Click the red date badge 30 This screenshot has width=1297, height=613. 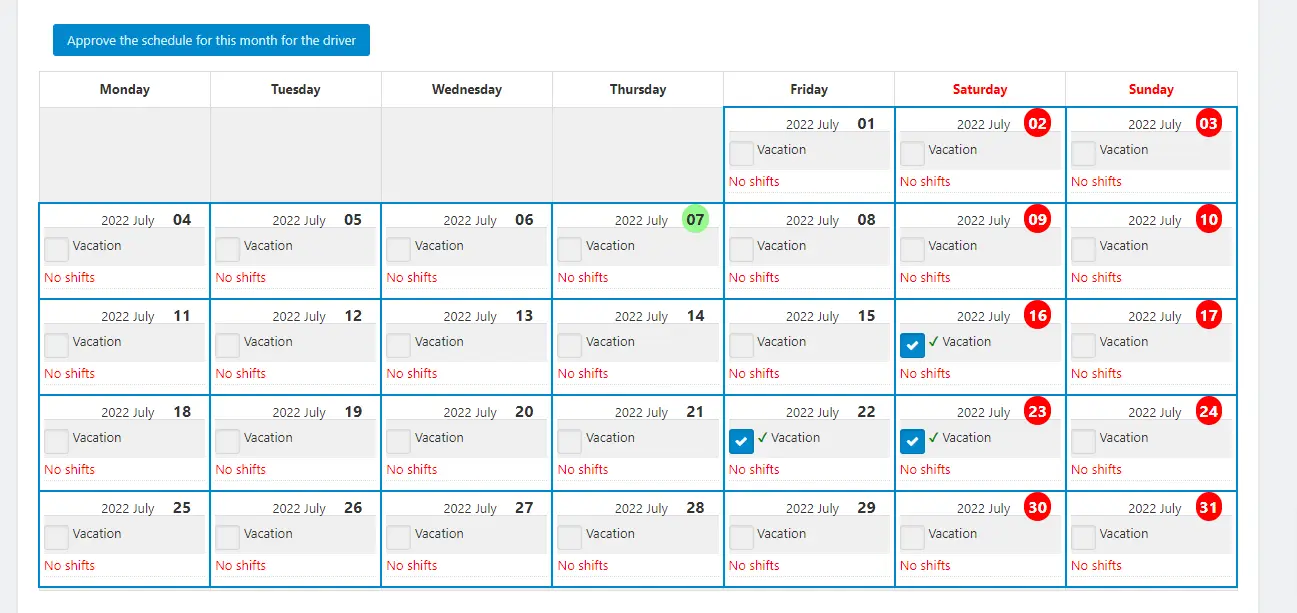click(1038, 508)
